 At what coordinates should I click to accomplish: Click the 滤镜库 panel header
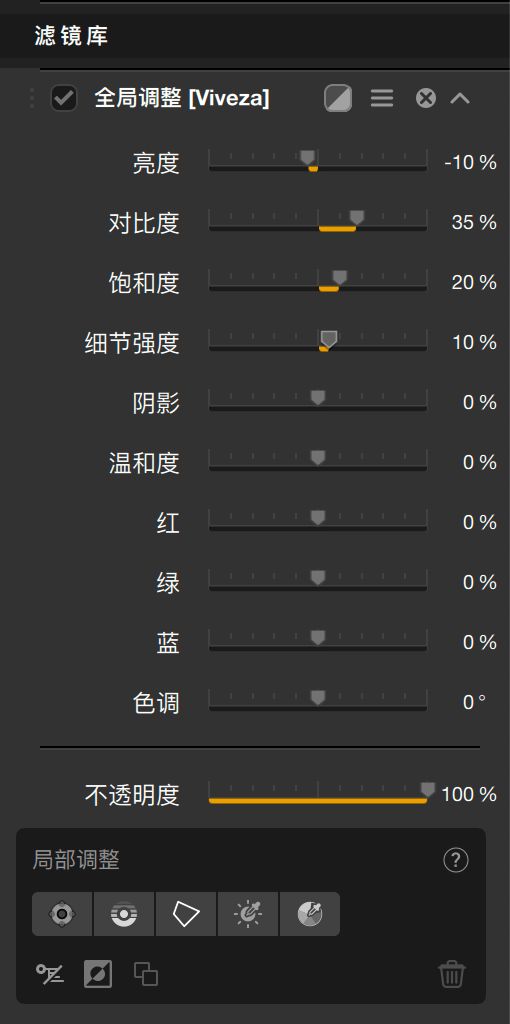pyautogui.click(x=255, y=37)
